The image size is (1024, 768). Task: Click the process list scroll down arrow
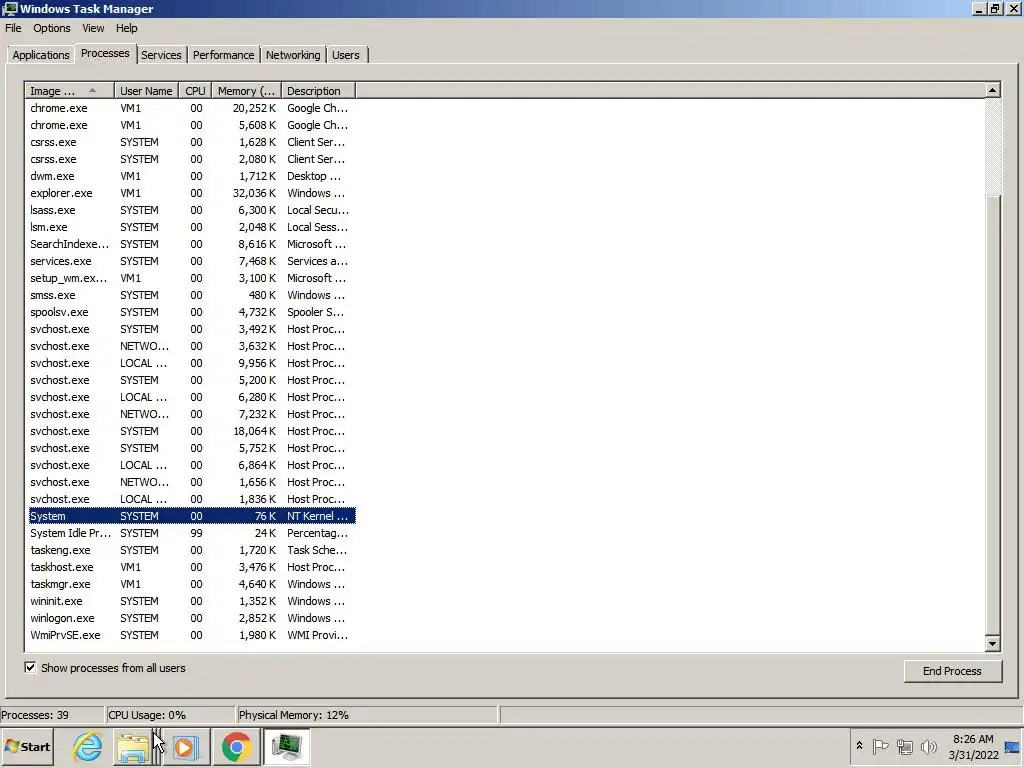point(993,643)
